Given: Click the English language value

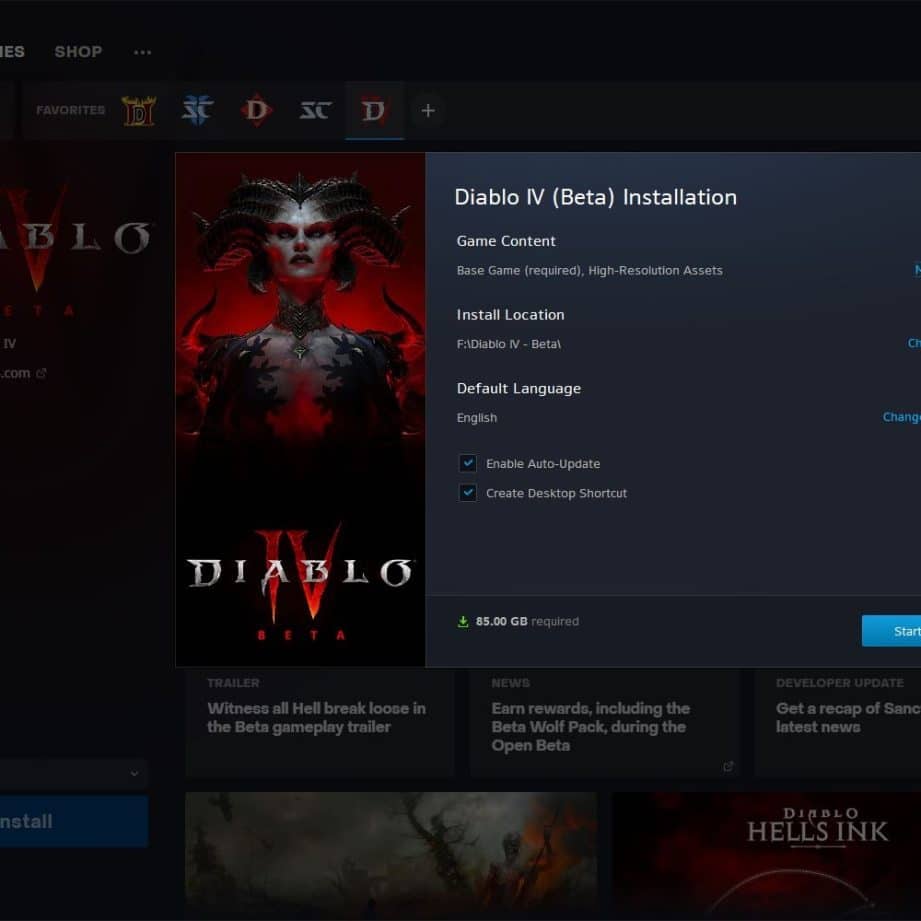Looking at the screenshot, I should tap(476, 418).
